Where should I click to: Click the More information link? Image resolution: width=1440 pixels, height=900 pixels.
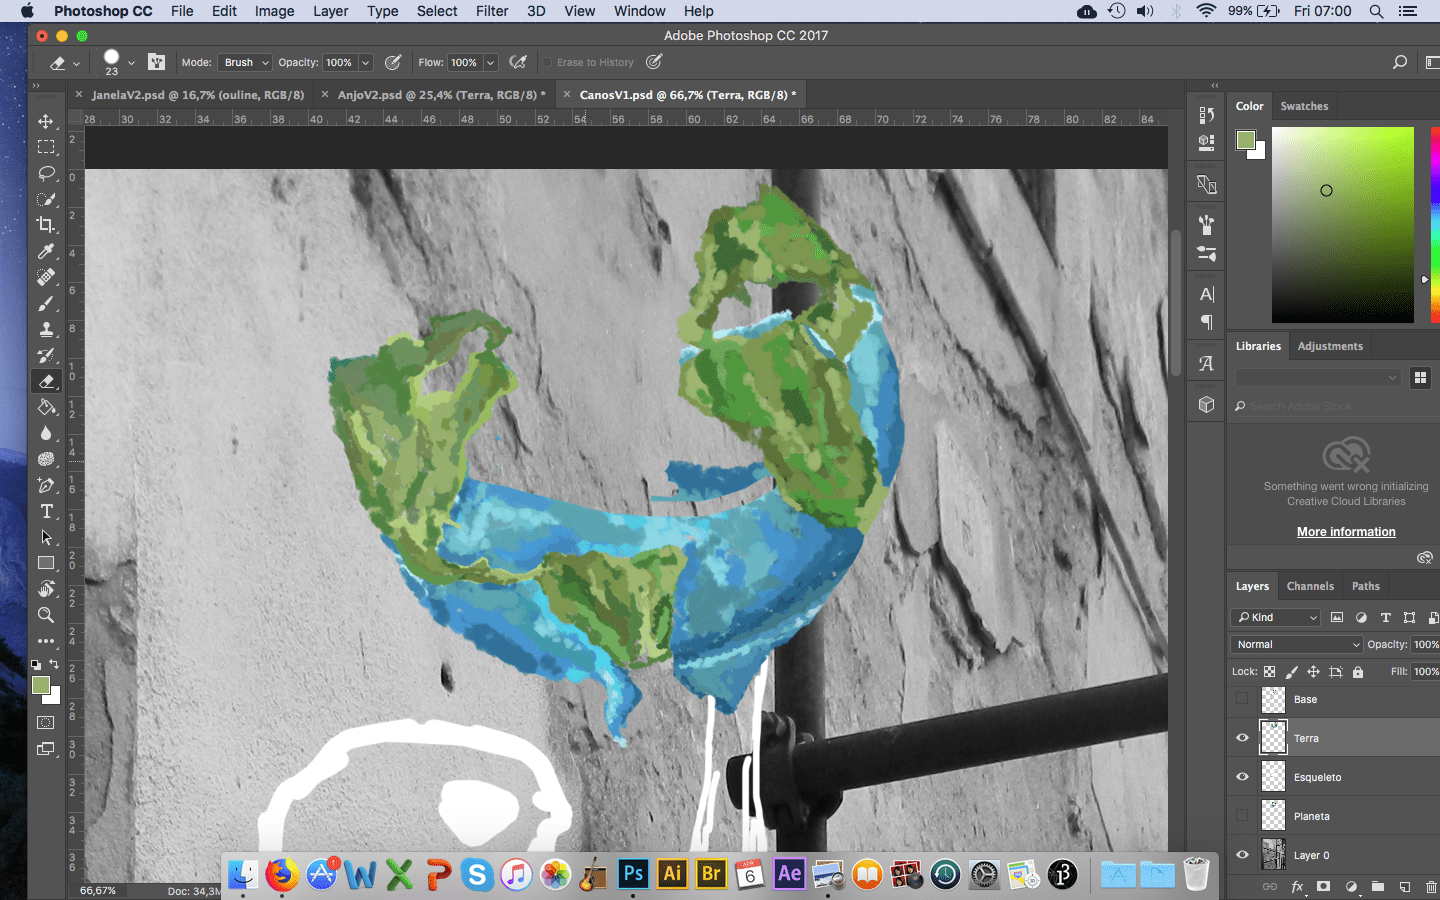1346,532
